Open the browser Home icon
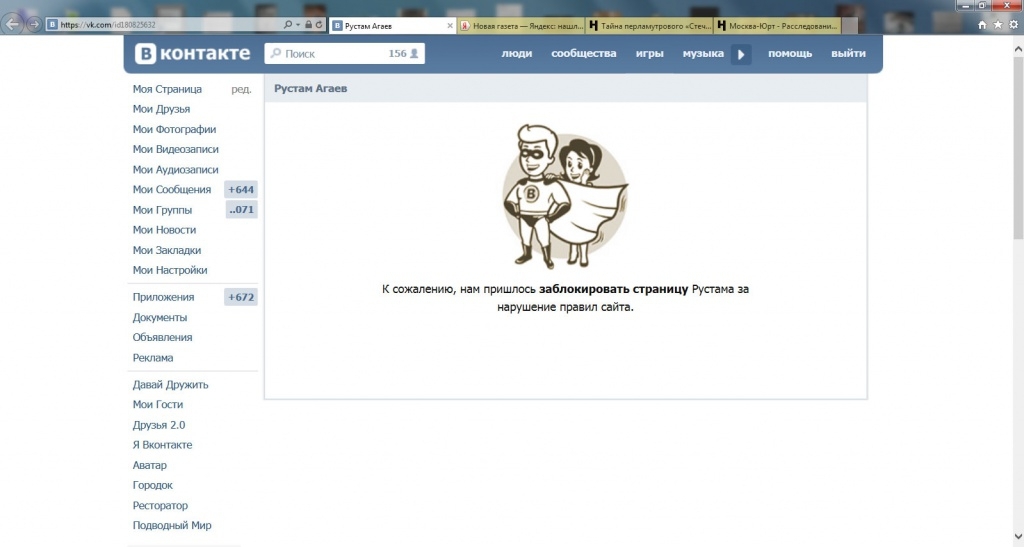 pyautogui.click(x=982, y=25)
